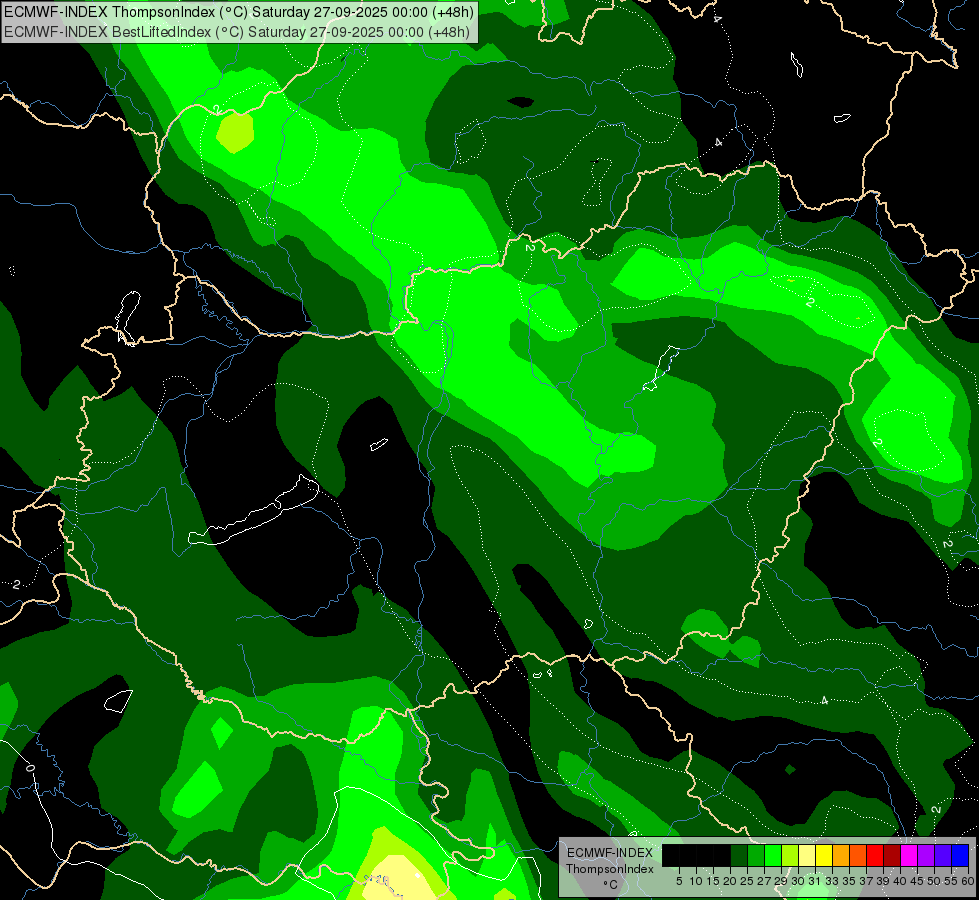
Task: Select the pale yellow swatch between 30 and 31
Action: 807,855
